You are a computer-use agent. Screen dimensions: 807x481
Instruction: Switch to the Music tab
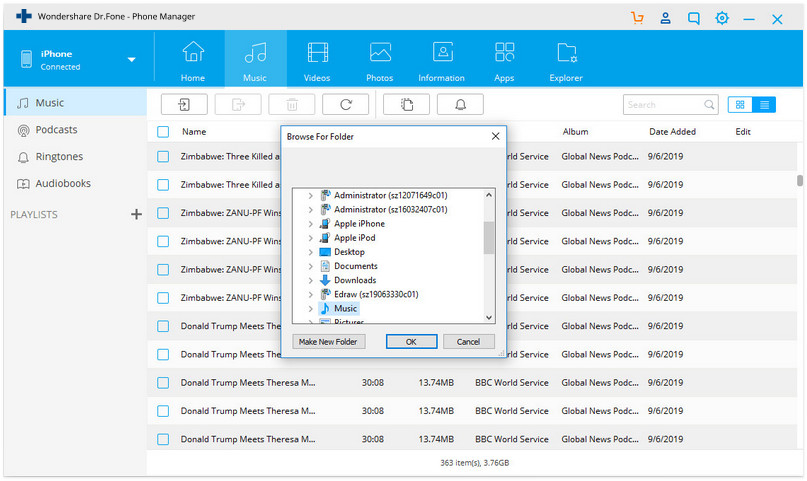coord(255,59)
